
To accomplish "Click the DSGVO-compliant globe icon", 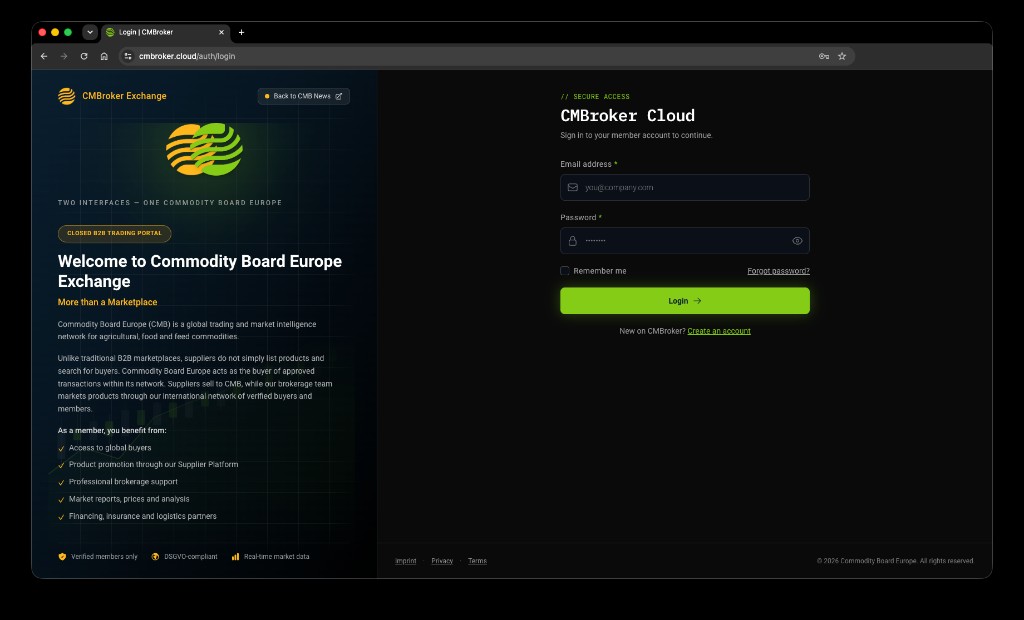I will [x=155, y=557].
